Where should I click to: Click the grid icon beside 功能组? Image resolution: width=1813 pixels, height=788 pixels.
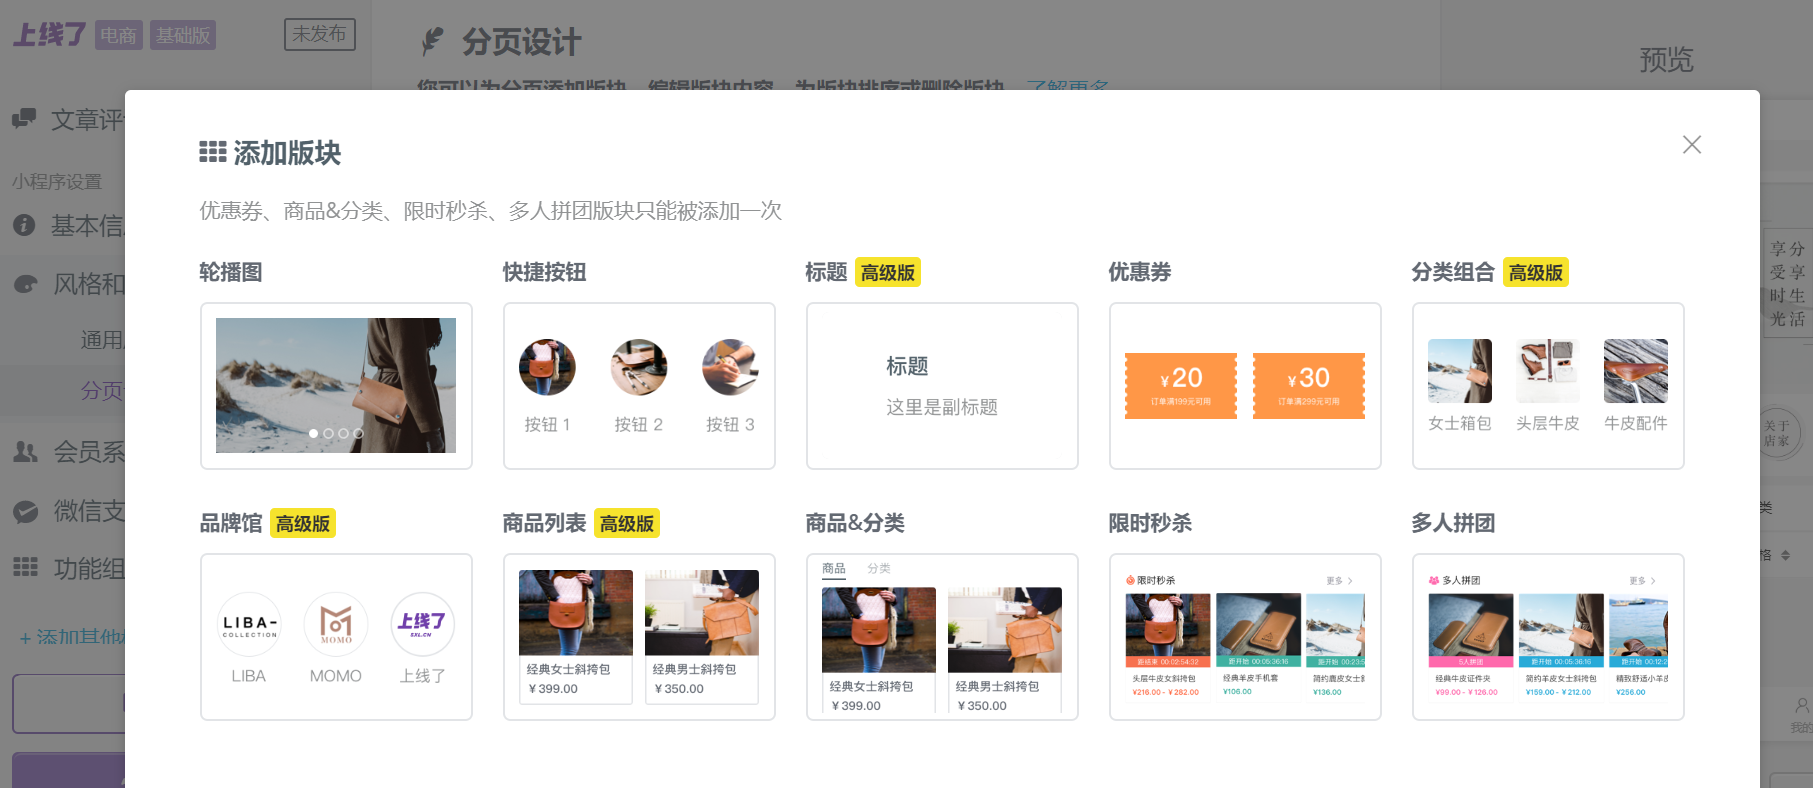tap(25, 568)
